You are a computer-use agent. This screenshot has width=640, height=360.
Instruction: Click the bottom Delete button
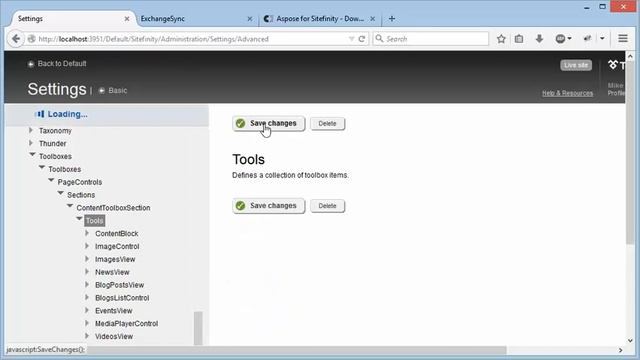click(327, 206)
